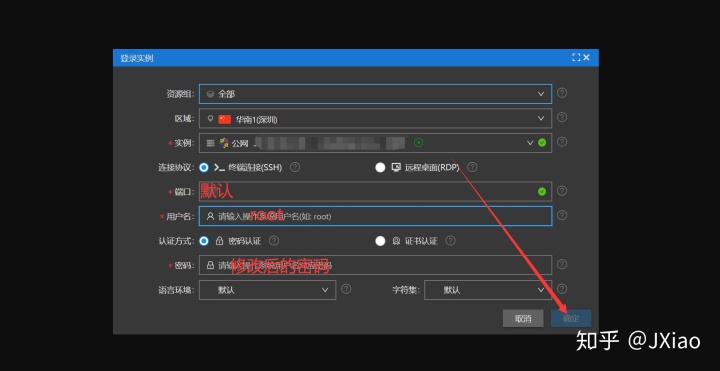Click the 端口 port input field
The height and width of the screenshot is (371, 720).
click(x=375, y=191)
